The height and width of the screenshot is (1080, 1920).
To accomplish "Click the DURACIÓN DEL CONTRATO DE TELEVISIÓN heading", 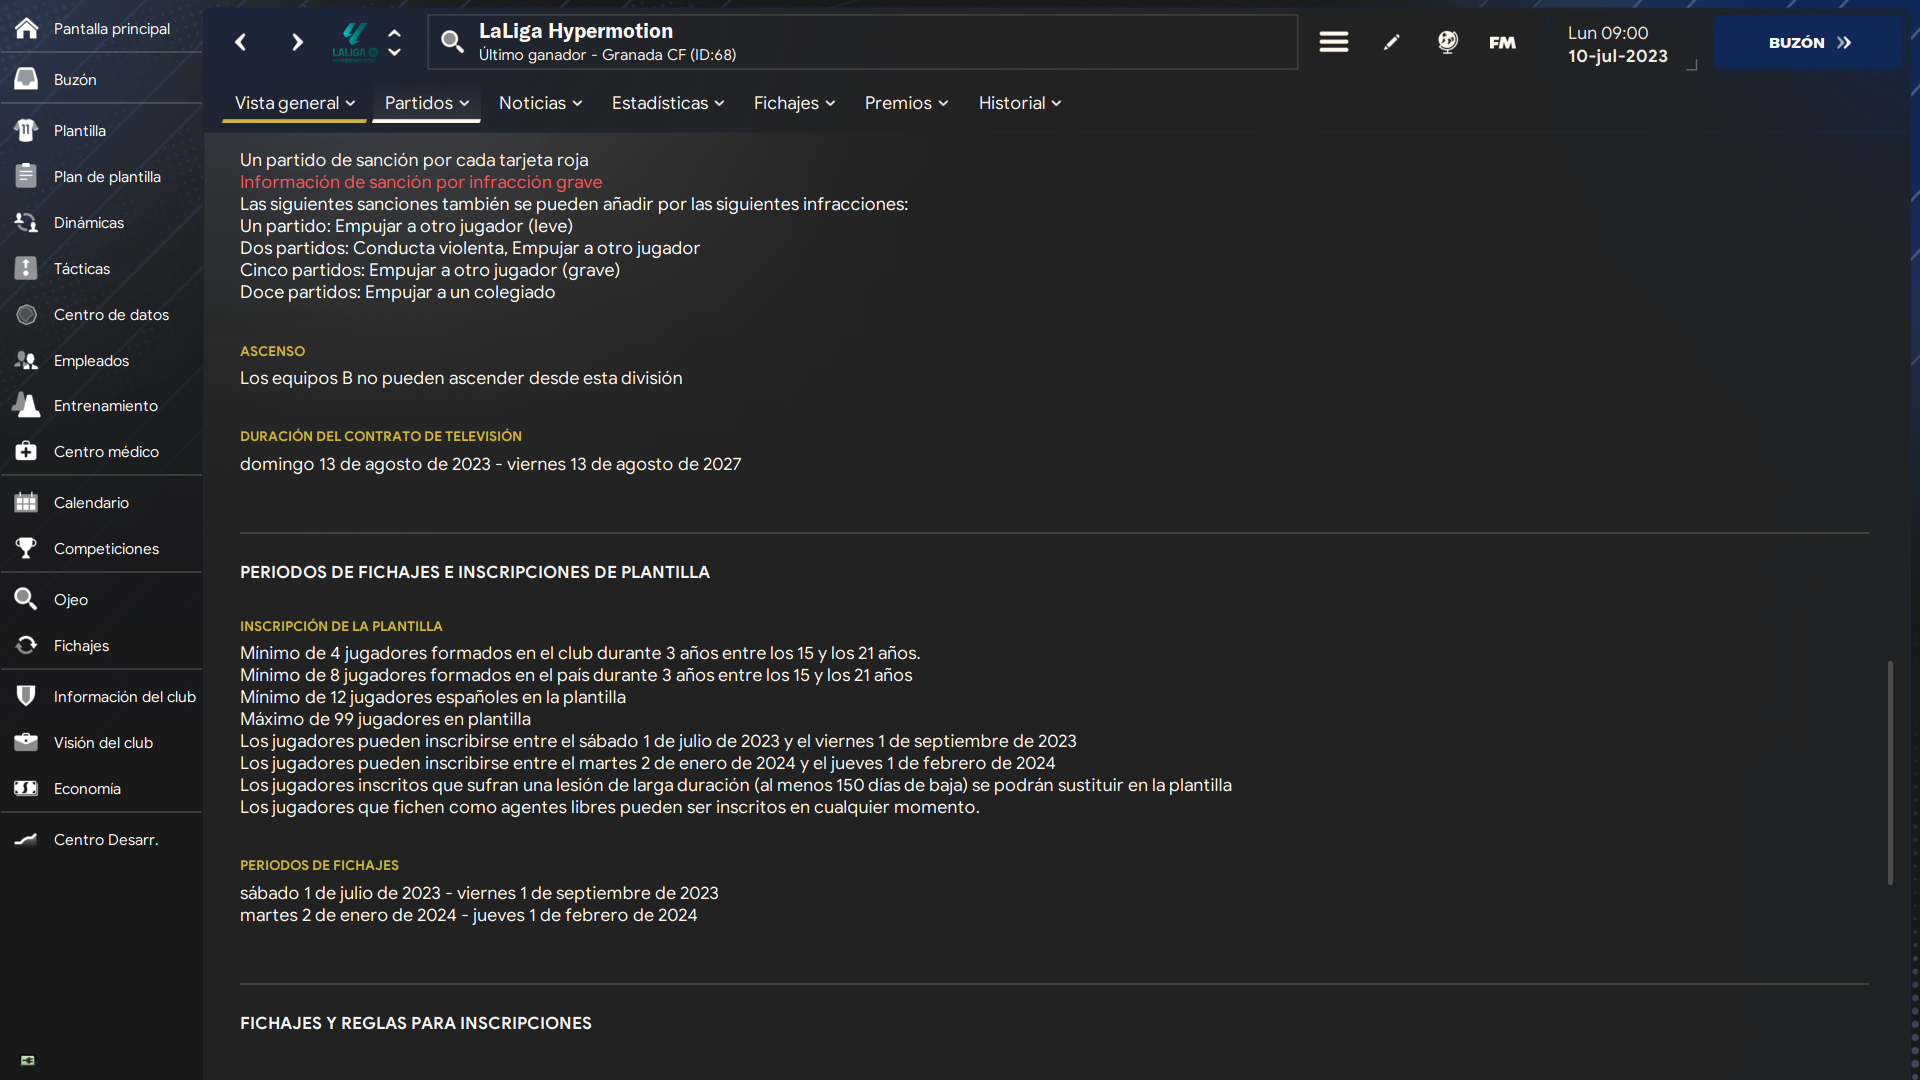I will (381, 436).
